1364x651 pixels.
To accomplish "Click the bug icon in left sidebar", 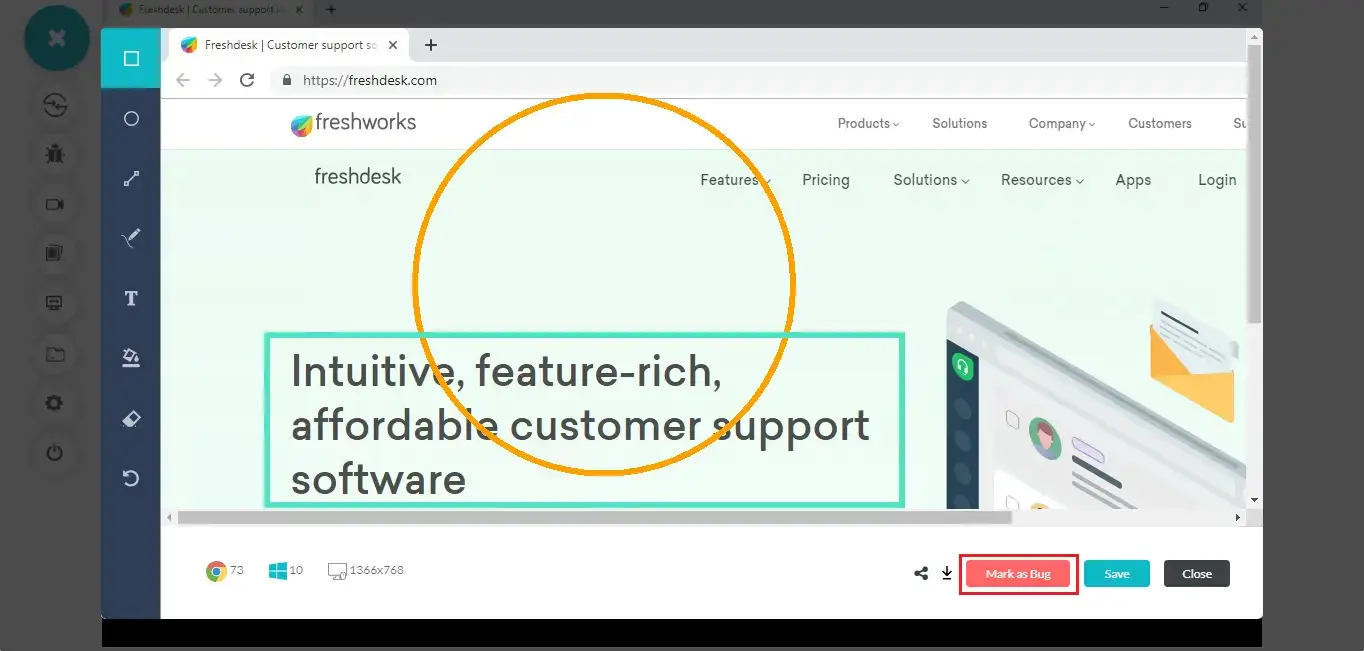I will coord(55,154).
